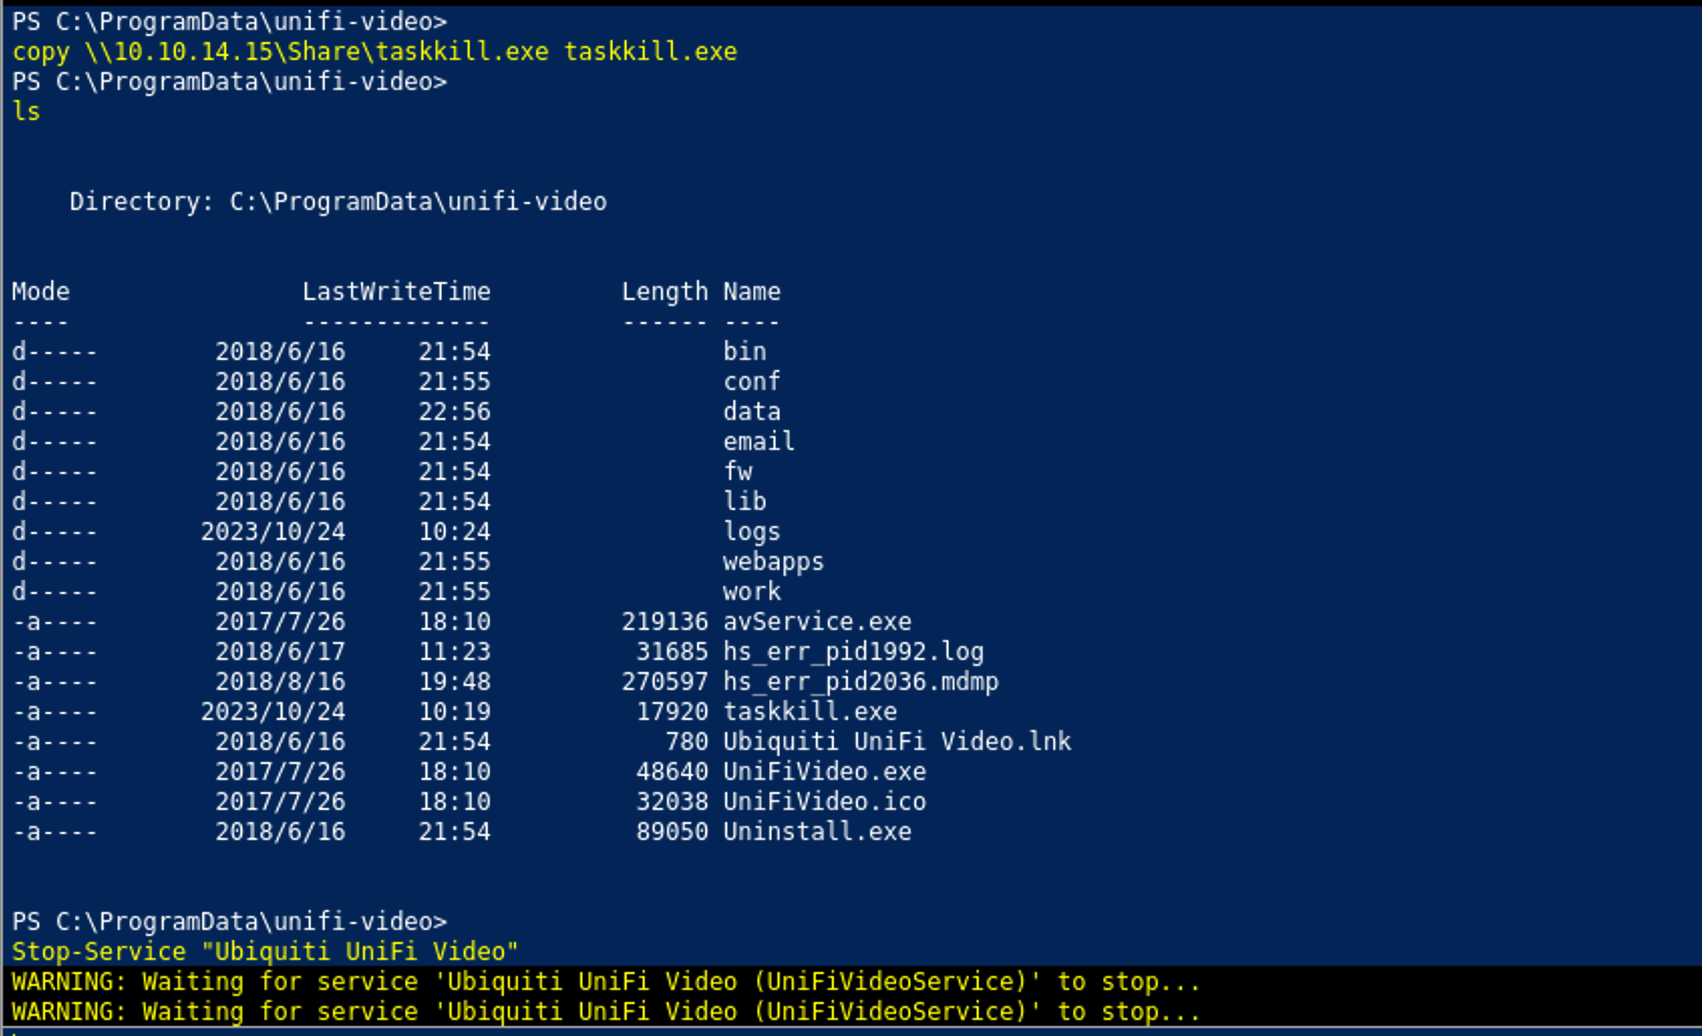Viewport: 1702px width, 1036px height.
Task: Click the hs_err_pid1992.log file name
Action: [853, 652]
